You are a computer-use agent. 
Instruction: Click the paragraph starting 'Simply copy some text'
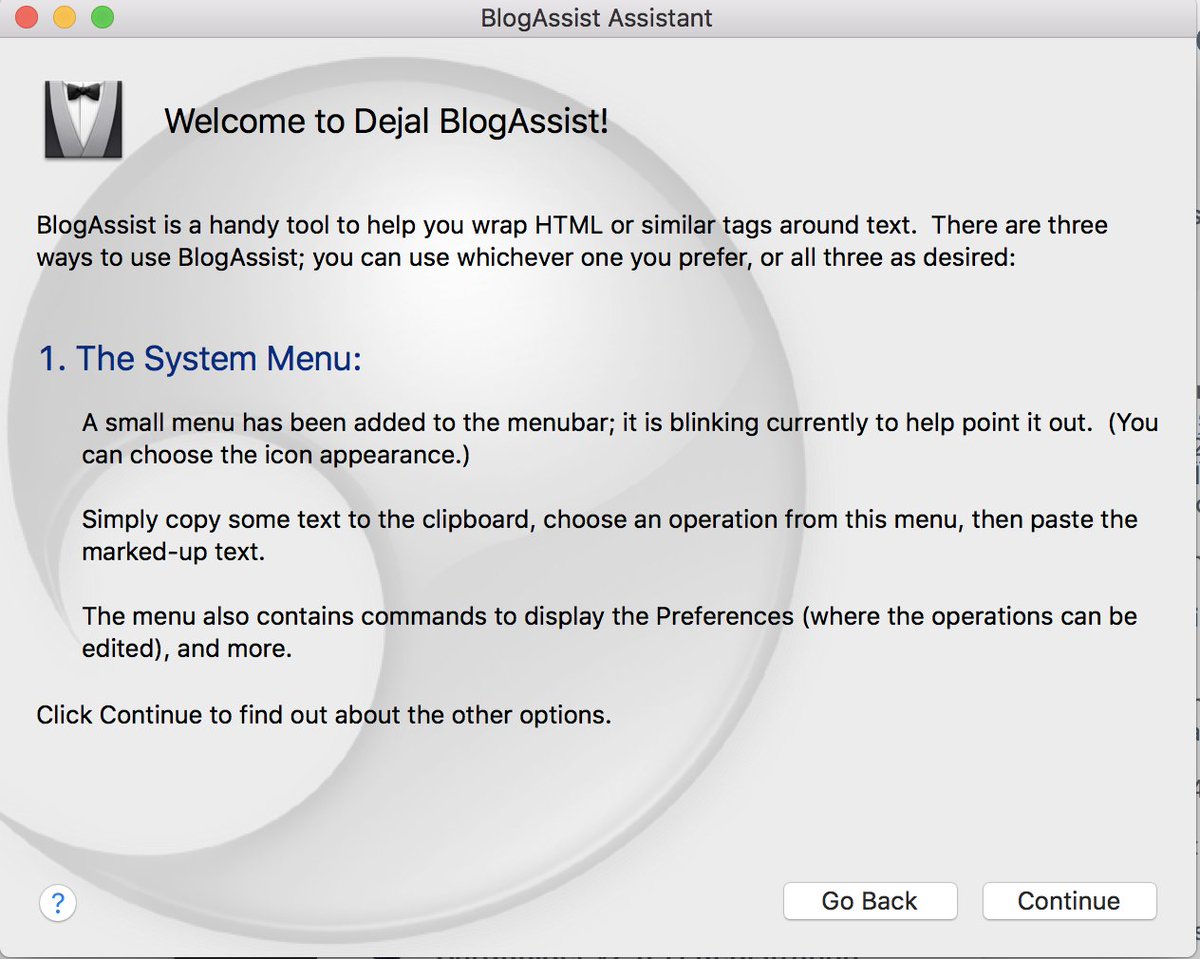[610, 535]
